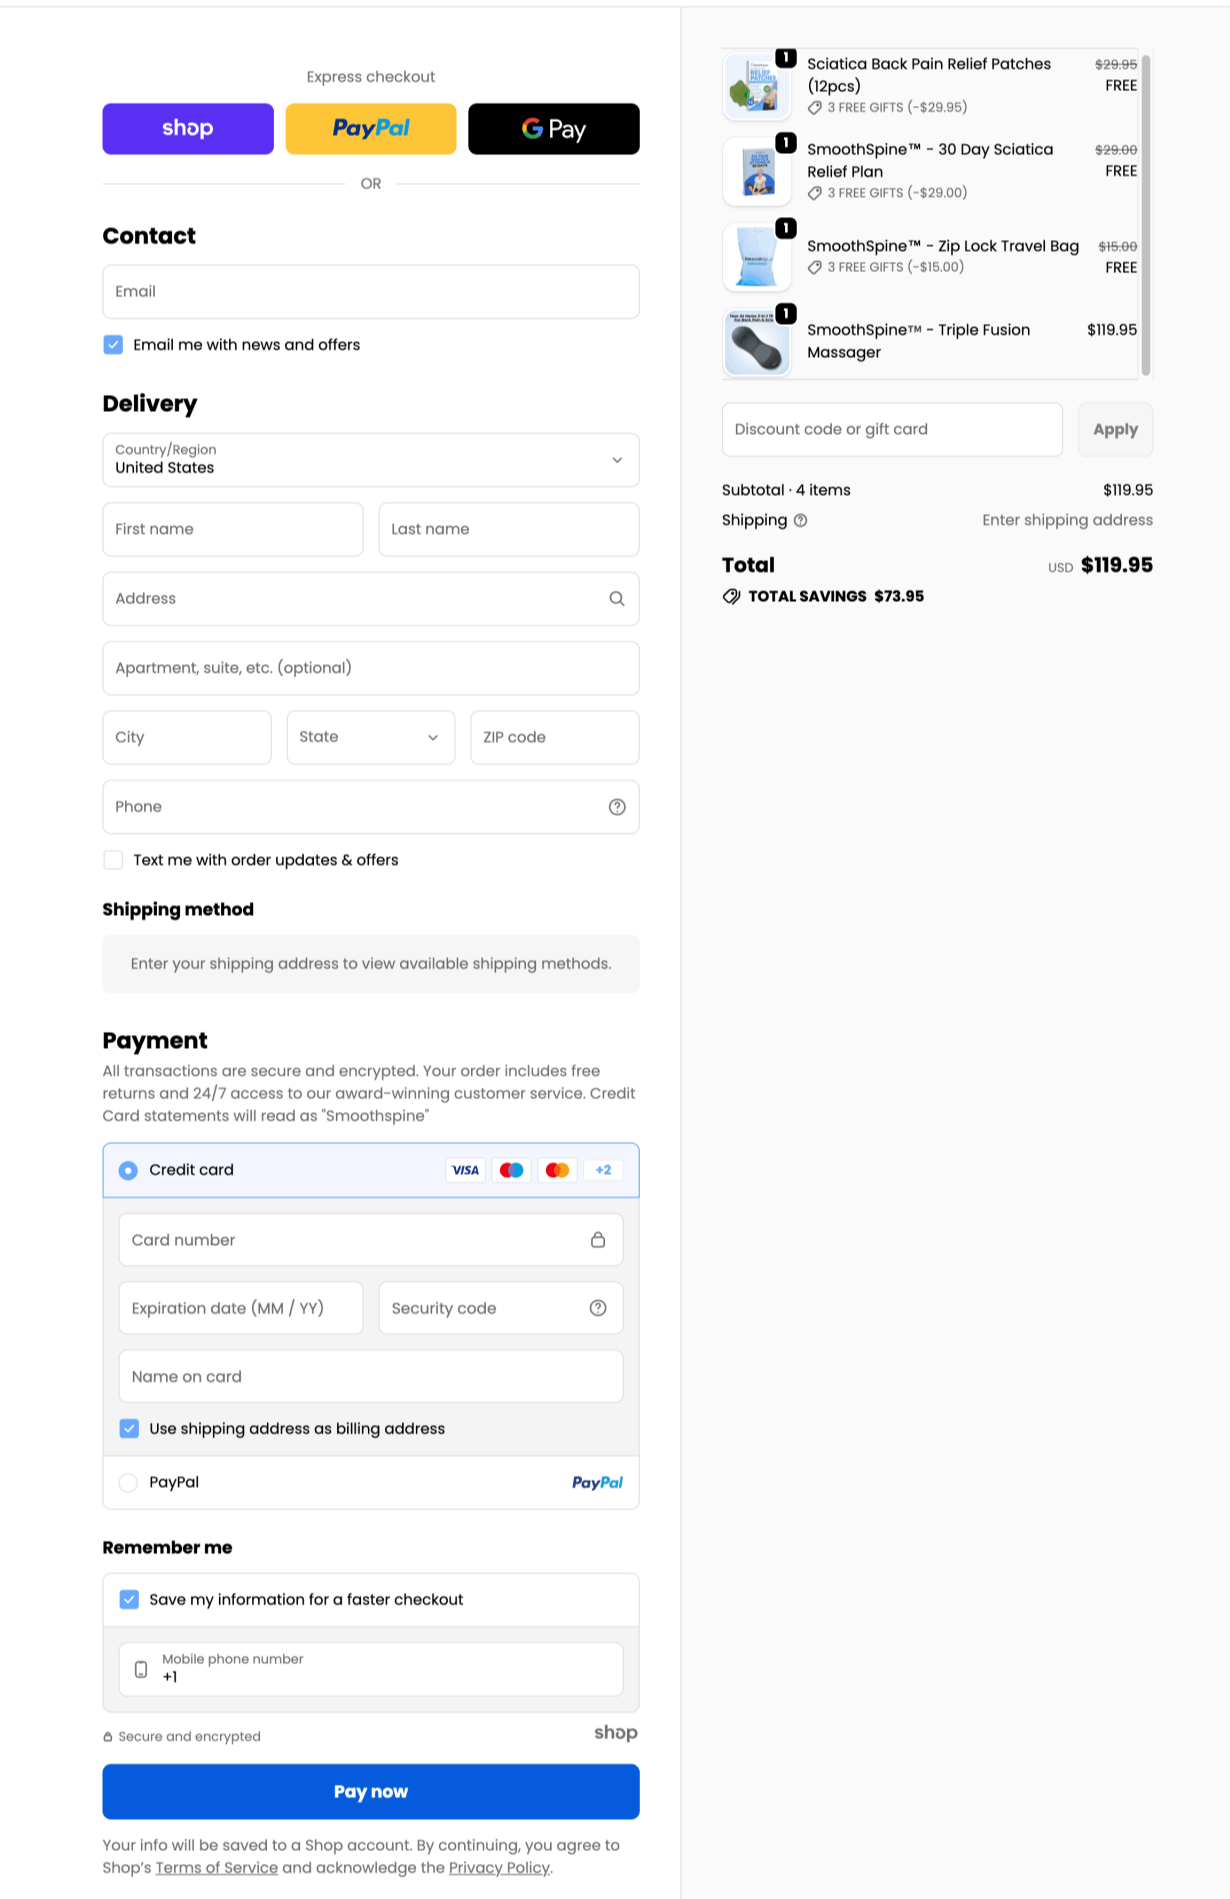1230x1899 pixels.
Task: Click the Visa card icon
Action: click(465, 1170)
